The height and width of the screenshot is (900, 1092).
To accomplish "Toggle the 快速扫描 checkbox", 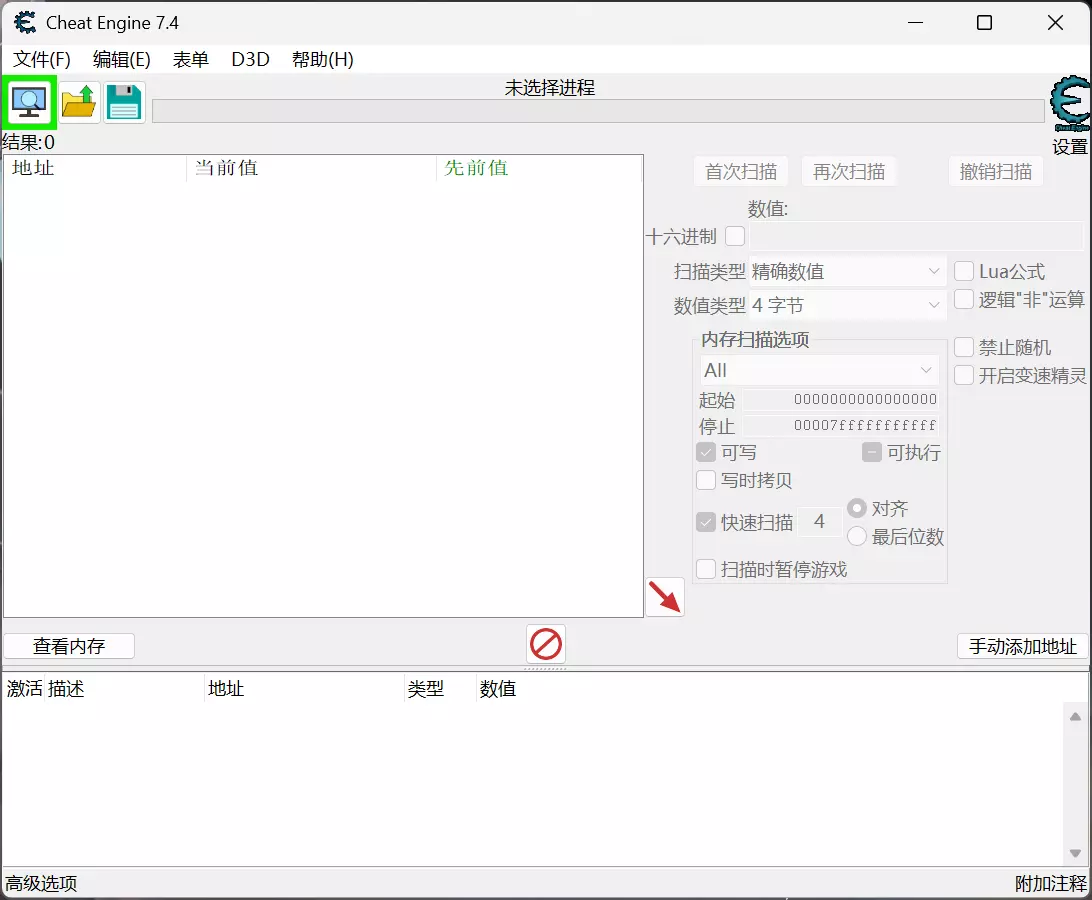I will click(706, 522).
